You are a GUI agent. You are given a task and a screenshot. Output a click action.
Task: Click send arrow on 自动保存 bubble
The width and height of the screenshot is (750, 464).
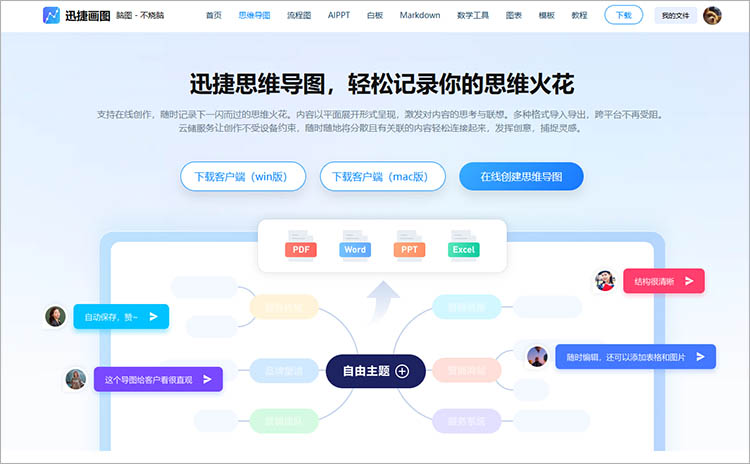(154, 317)
